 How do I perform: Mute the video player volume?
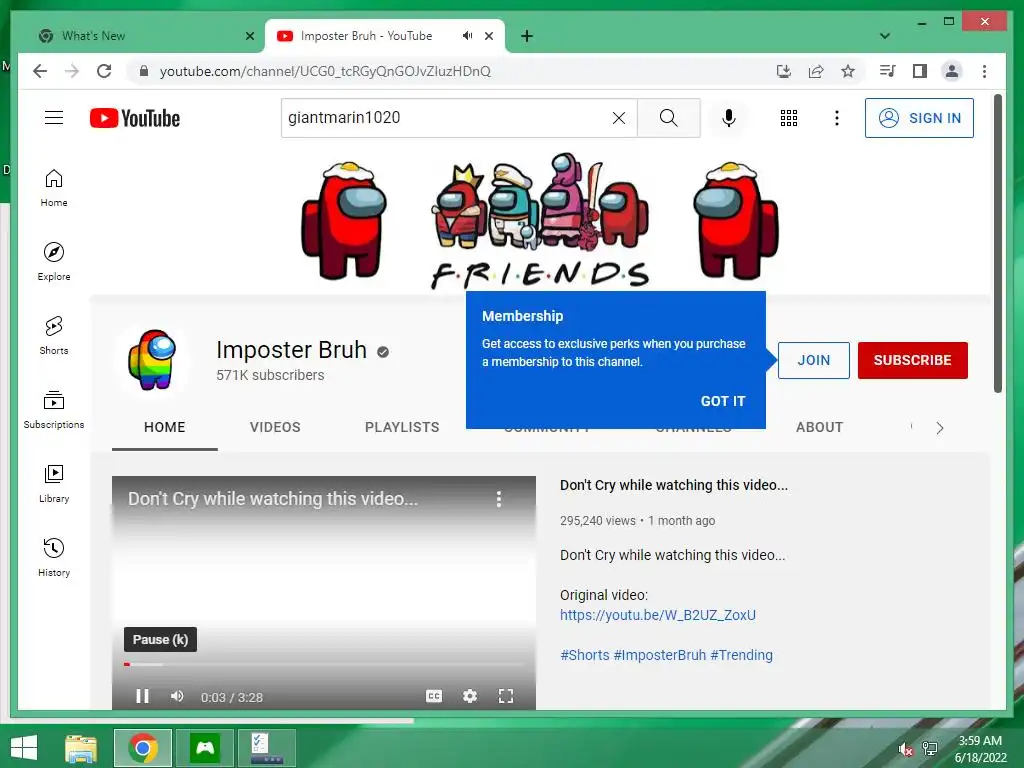pyautogui.click(x=177, y=696)
